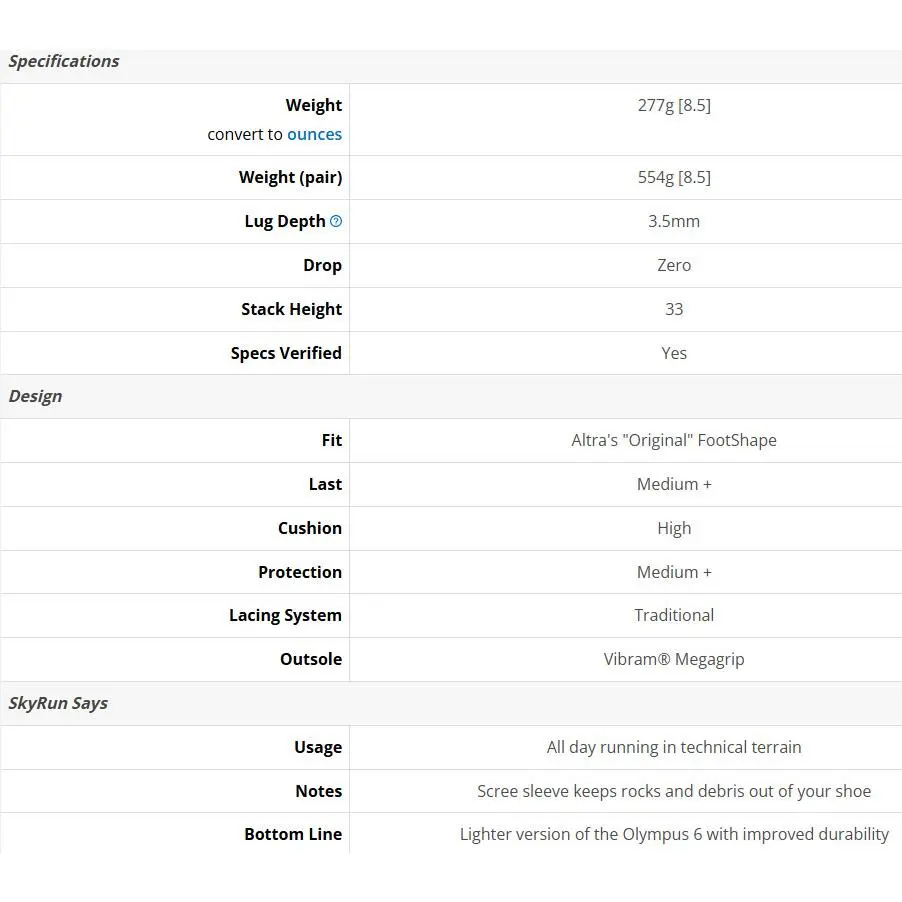
Task: Select the Altra's "Original" FootShape fit text
Action: click(674, 441)
